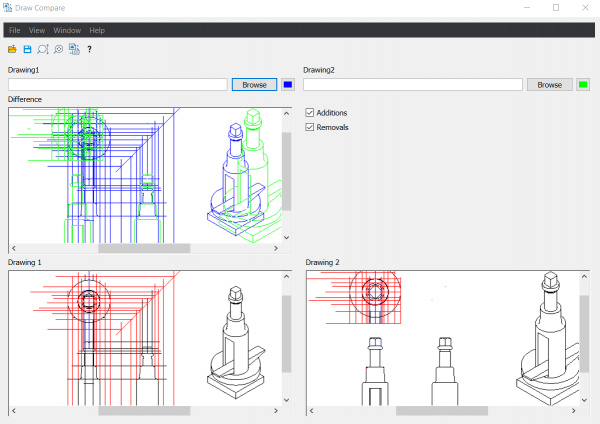This screenshot has width=600, height=424.
Task: Click the Drawing 2 view scroll-right arrow
Action: (x=574, y=411)
